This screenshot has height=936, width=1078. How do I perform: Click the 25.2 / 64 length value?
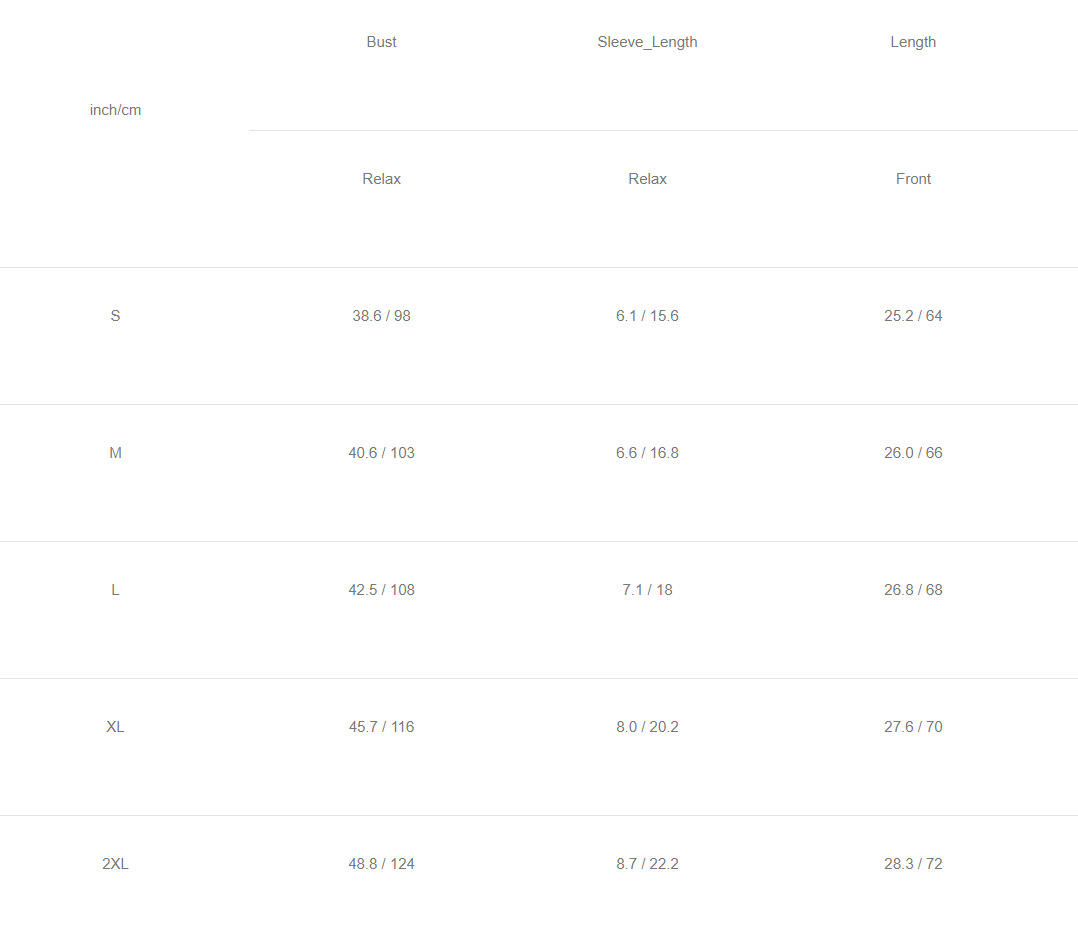coord(913,316)
